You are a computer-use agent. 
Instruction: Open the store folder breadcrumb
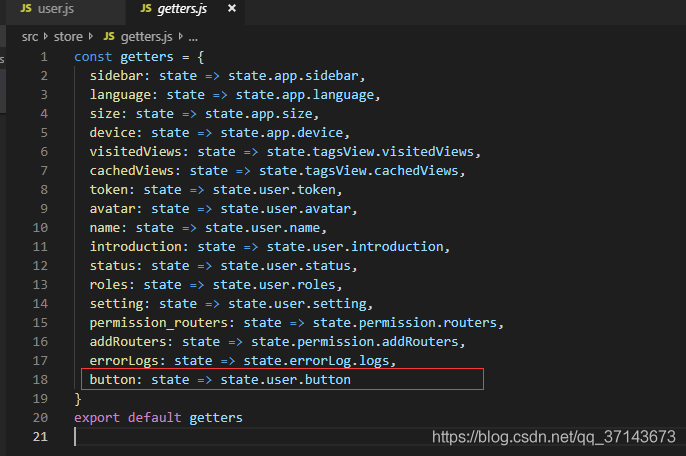69,37
